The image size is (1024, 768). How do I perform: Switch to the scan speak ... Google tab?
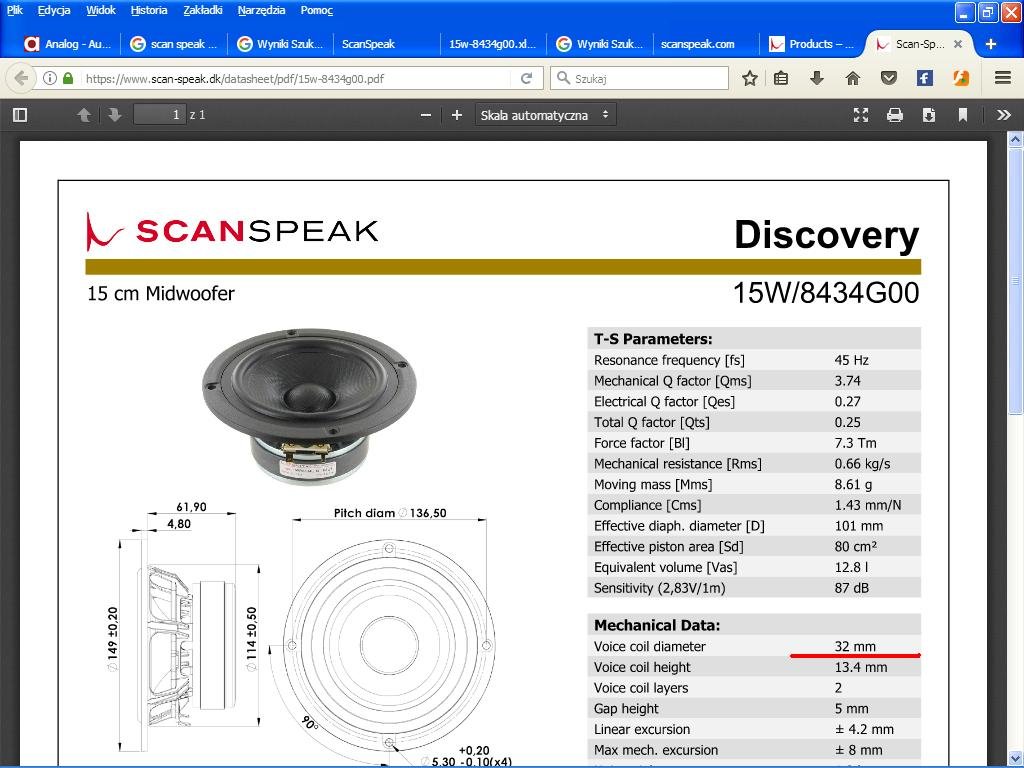(174, 44)
